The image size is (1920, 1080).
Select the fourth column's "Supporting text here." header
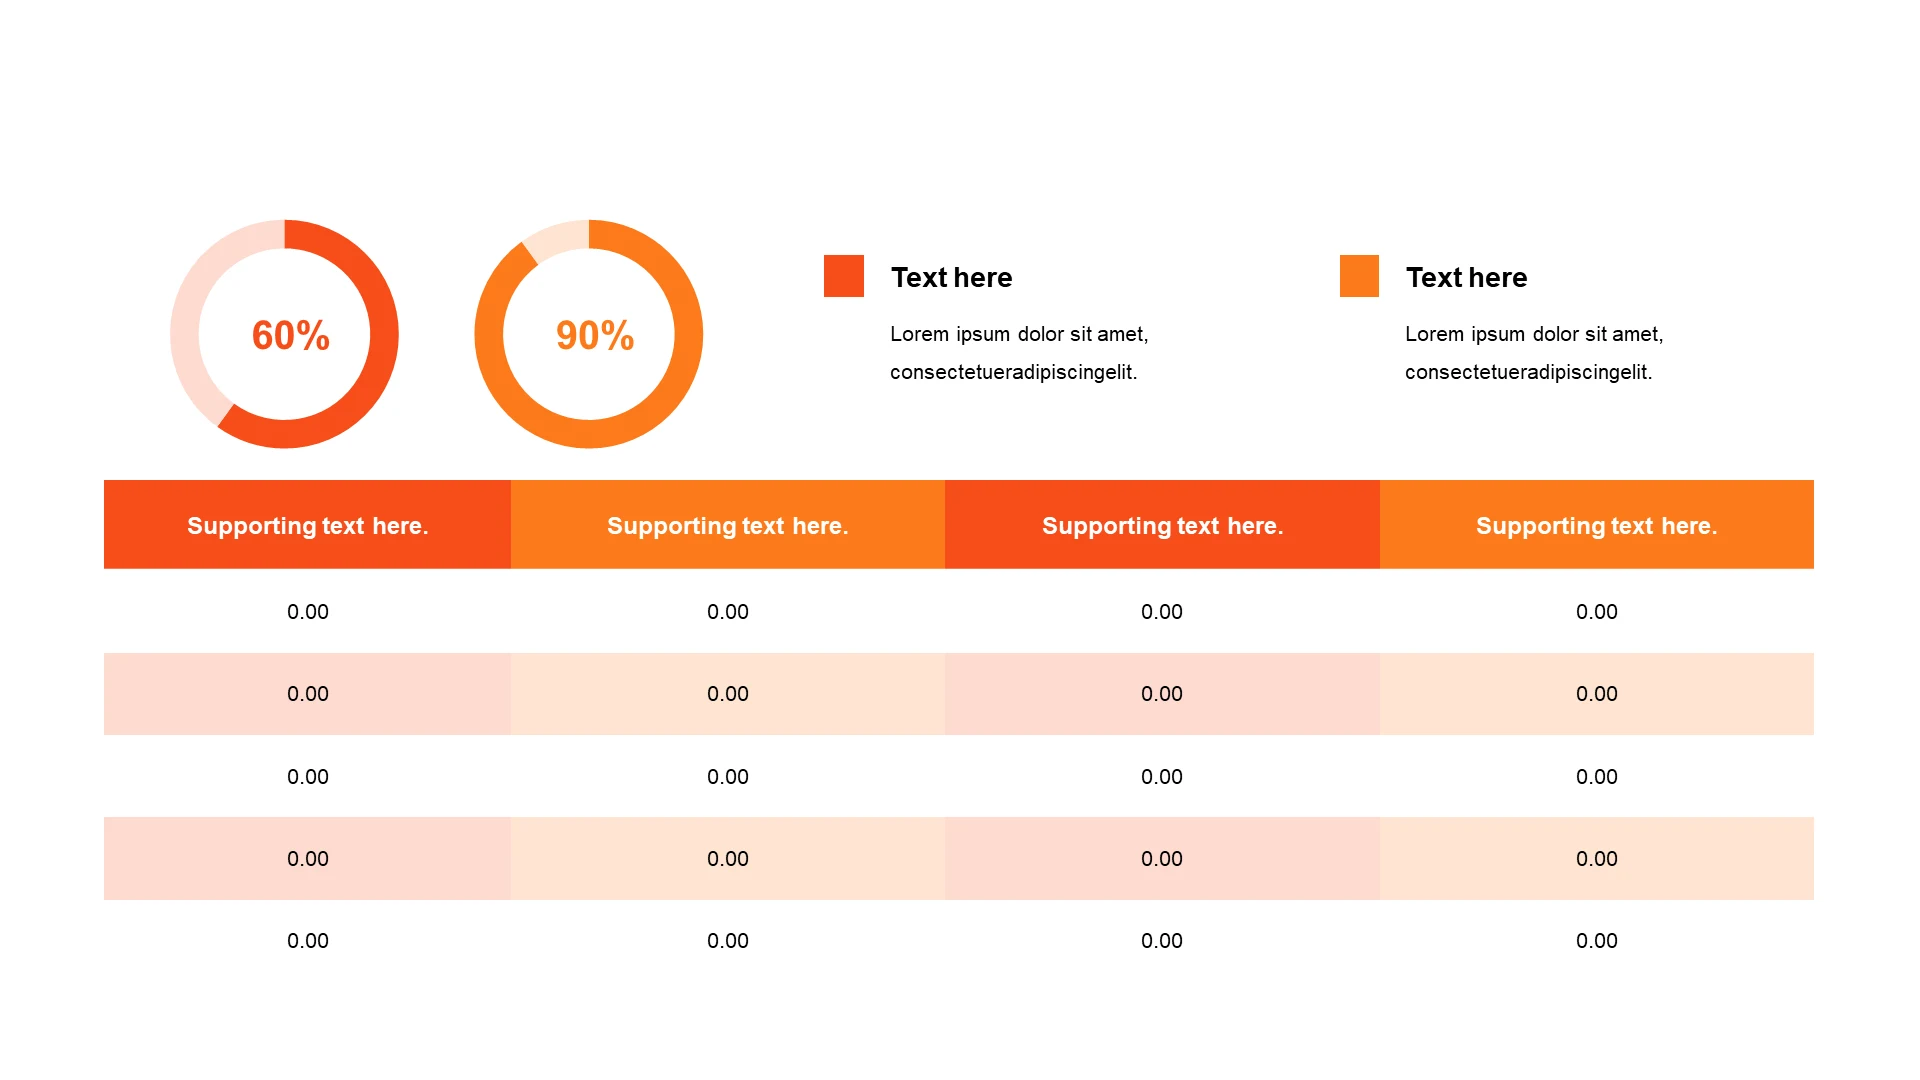pyautogui.click(x=1596, y=526)
